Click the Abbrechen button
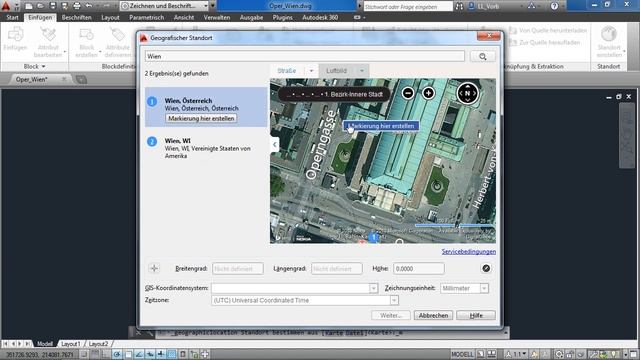The width and height of the screenshot is (640, 360). tap(433, 315)
